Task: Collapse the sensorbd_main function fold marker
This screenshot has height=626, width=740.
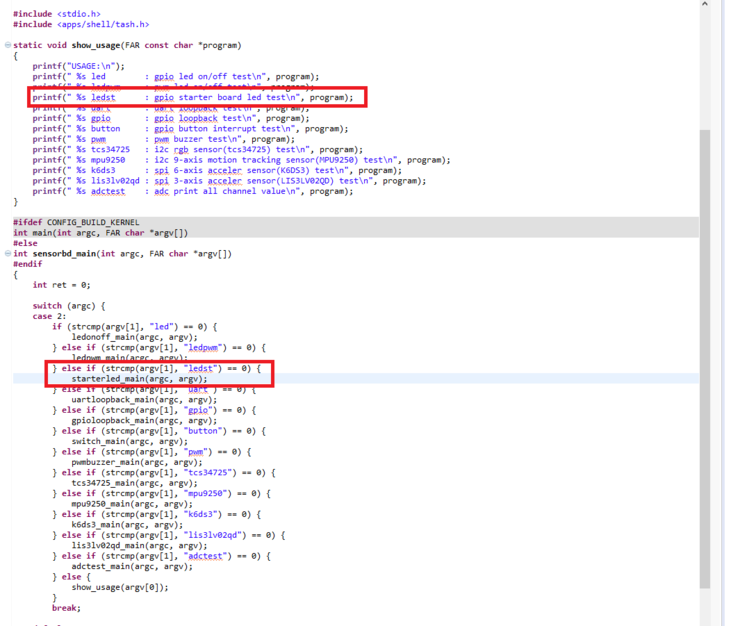Action: pos(8,254)
